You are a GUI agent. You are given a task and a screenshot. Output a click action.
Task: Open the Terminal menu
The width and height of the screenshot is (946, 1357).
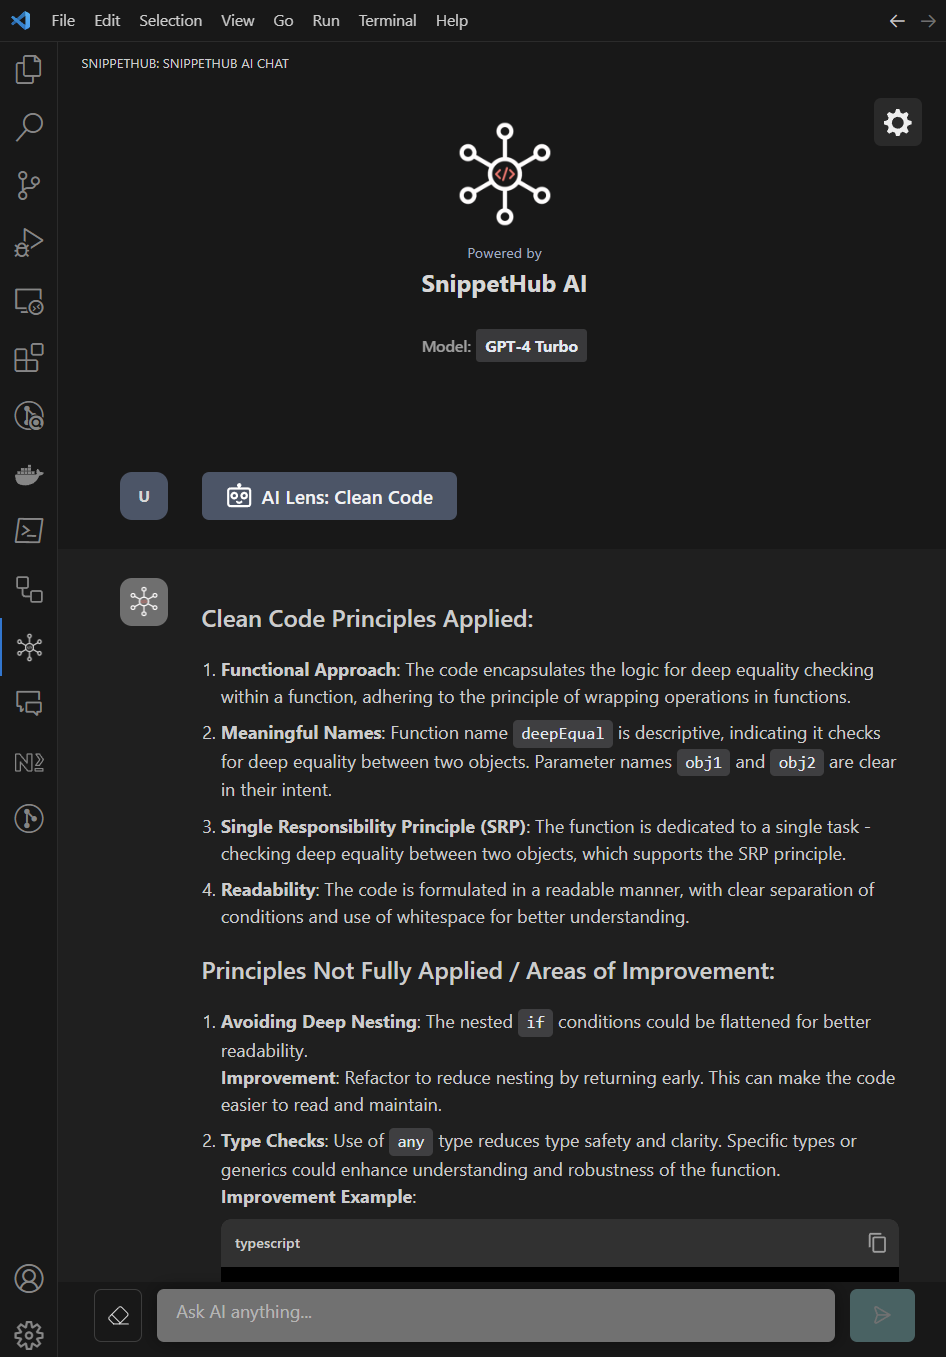388,20
